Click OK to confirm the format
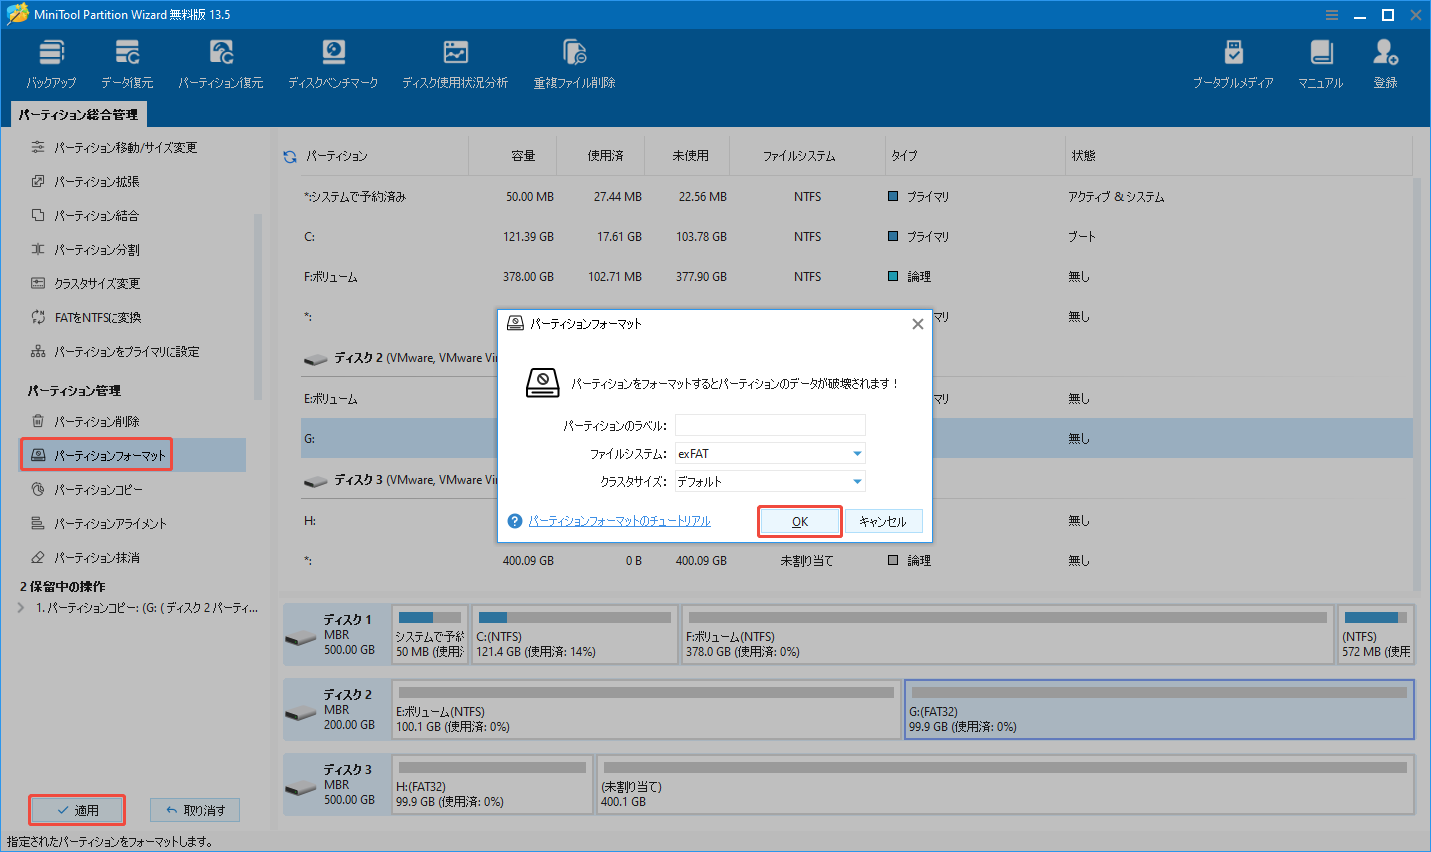 tap(799, 521)
